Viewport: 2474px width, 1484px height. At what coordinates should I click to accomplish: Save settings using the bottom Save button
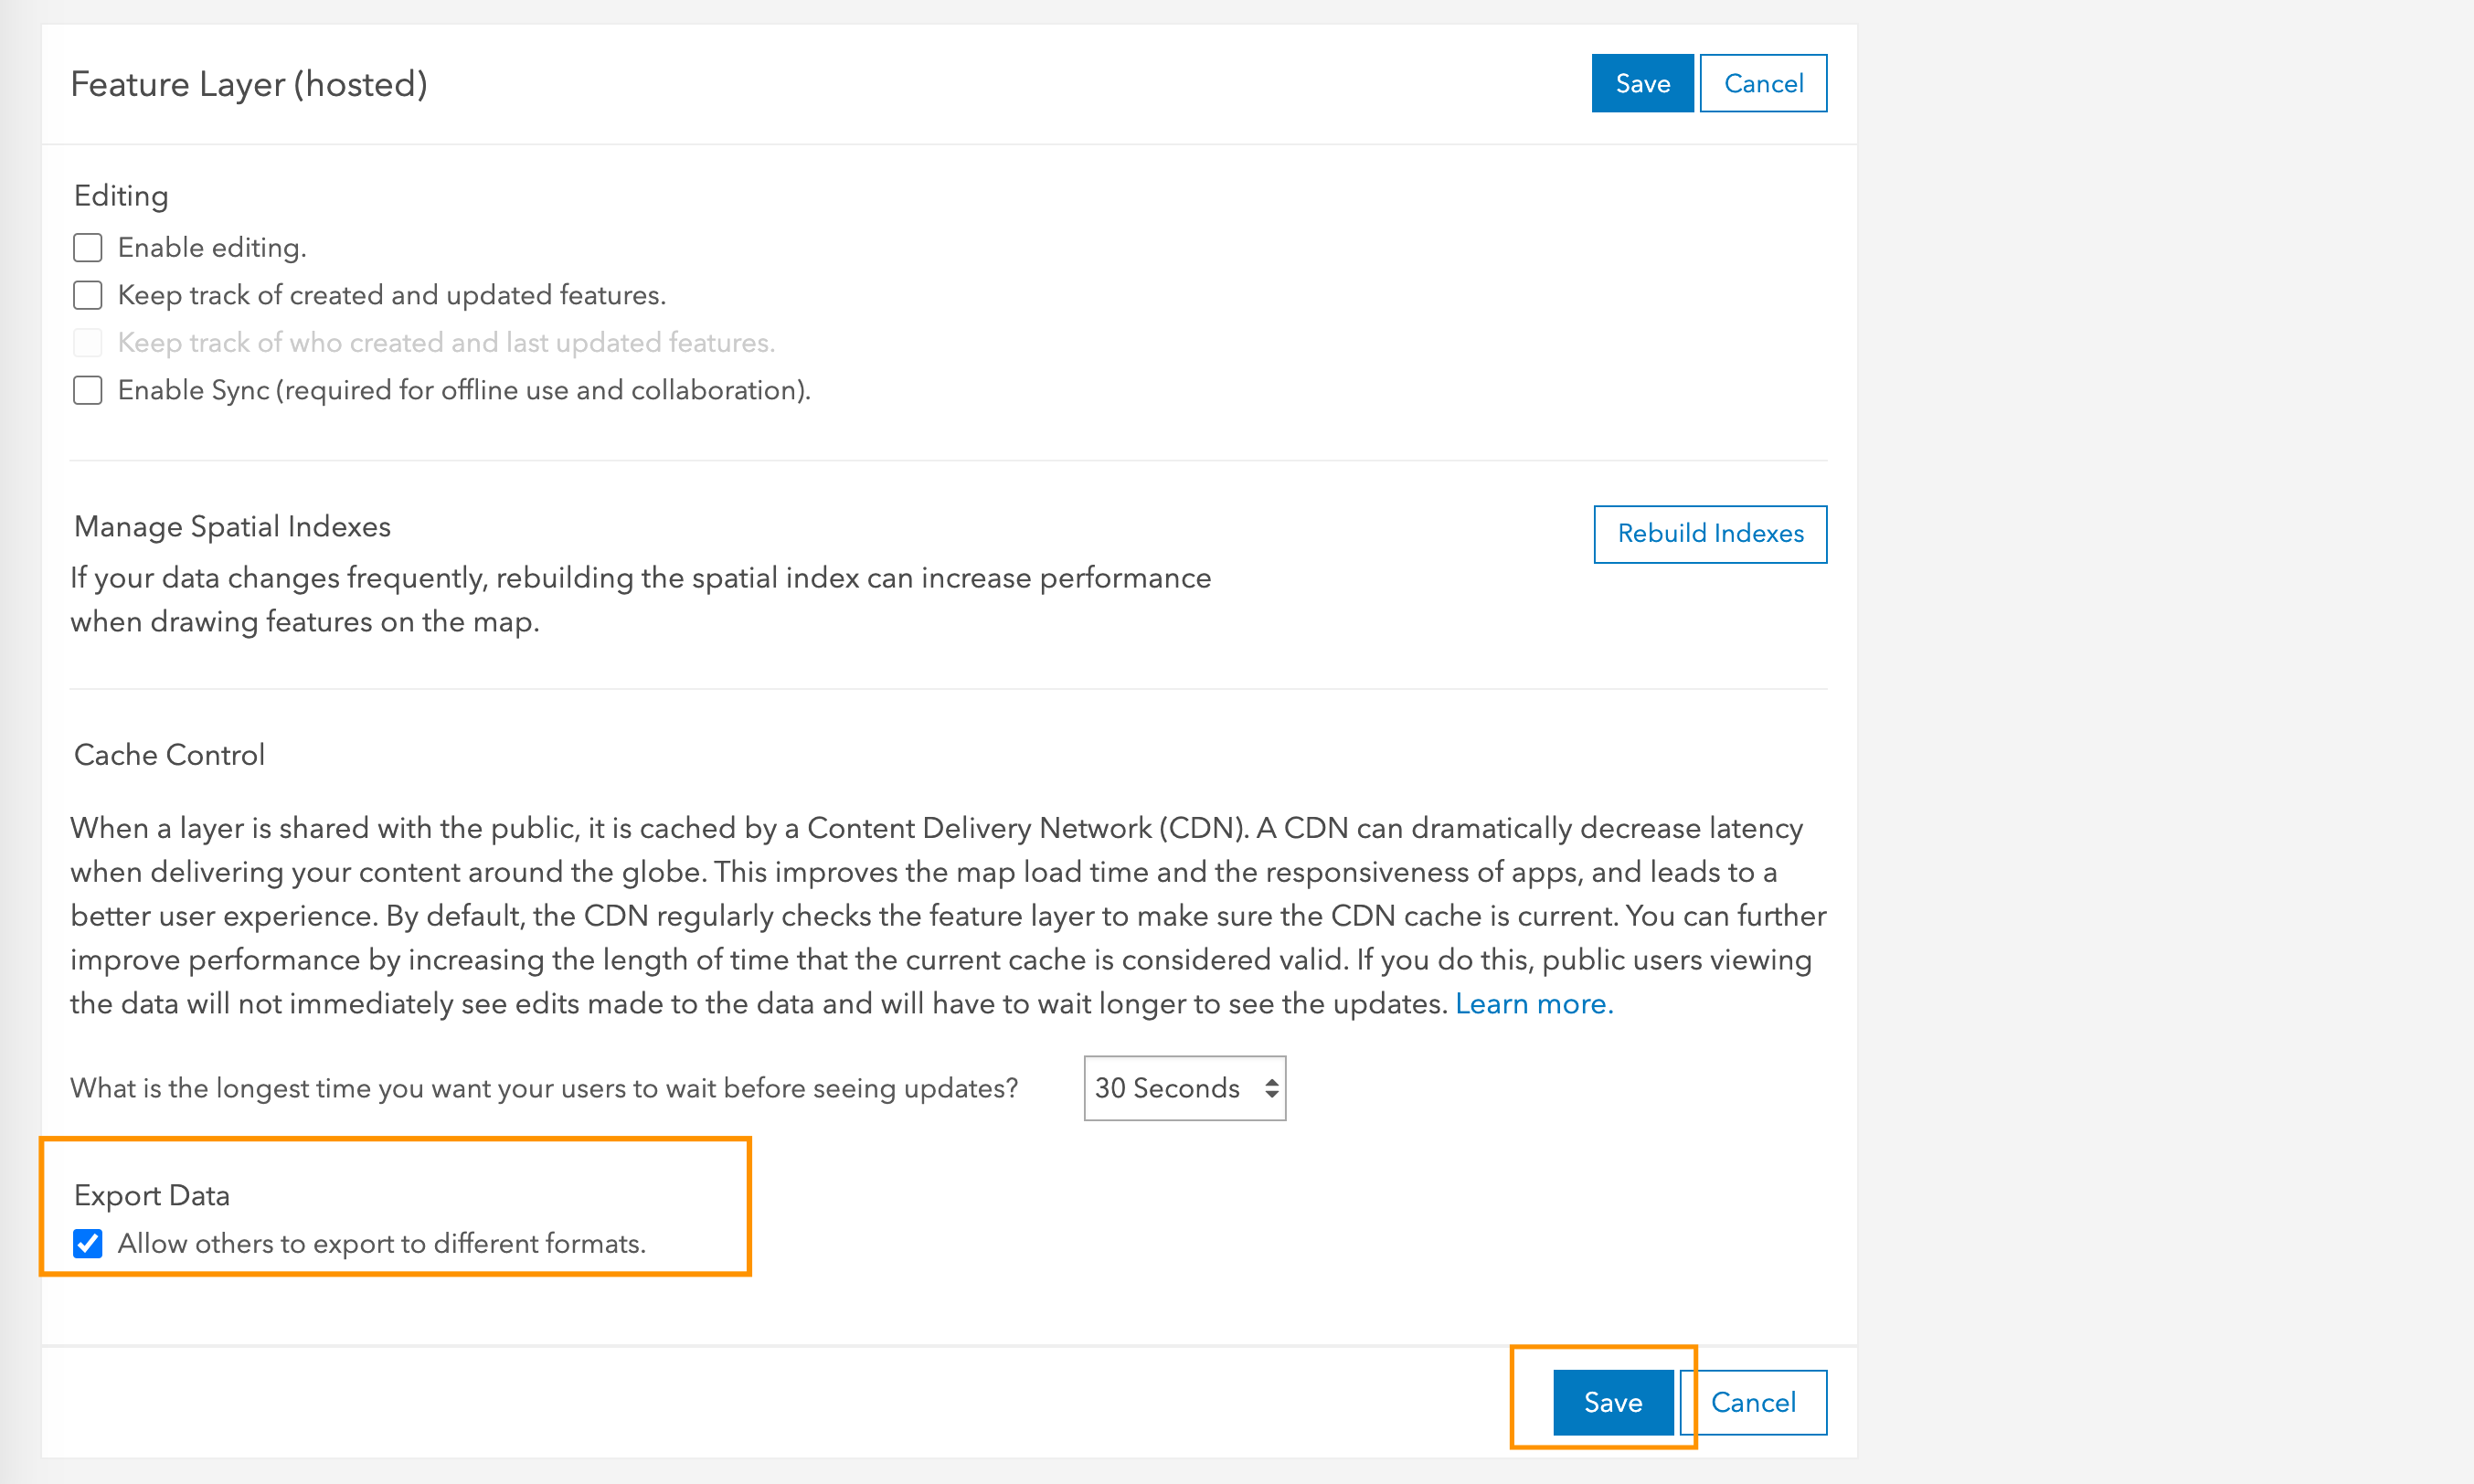pos(1613,1402)
